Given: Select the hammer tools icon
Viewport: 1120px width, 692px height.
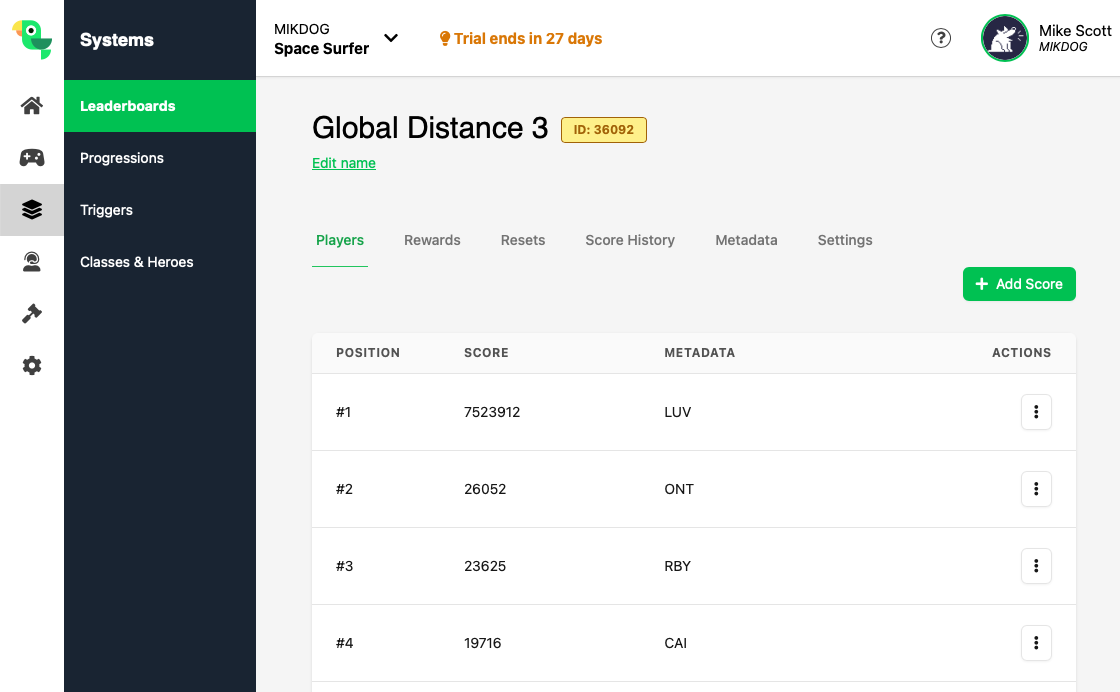Looking at the screenshot, I should click(31, 314).
